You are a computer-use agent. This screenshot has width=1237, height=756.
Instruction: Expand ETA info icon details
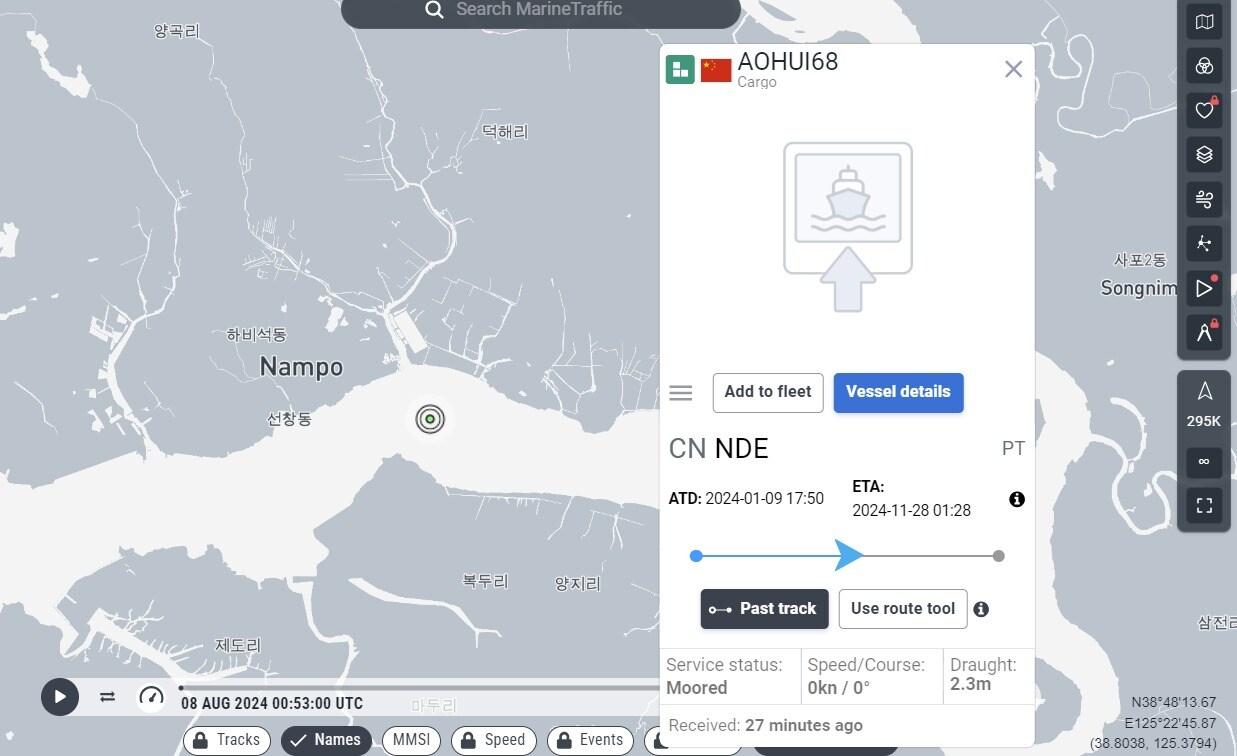click(1017, 499)
